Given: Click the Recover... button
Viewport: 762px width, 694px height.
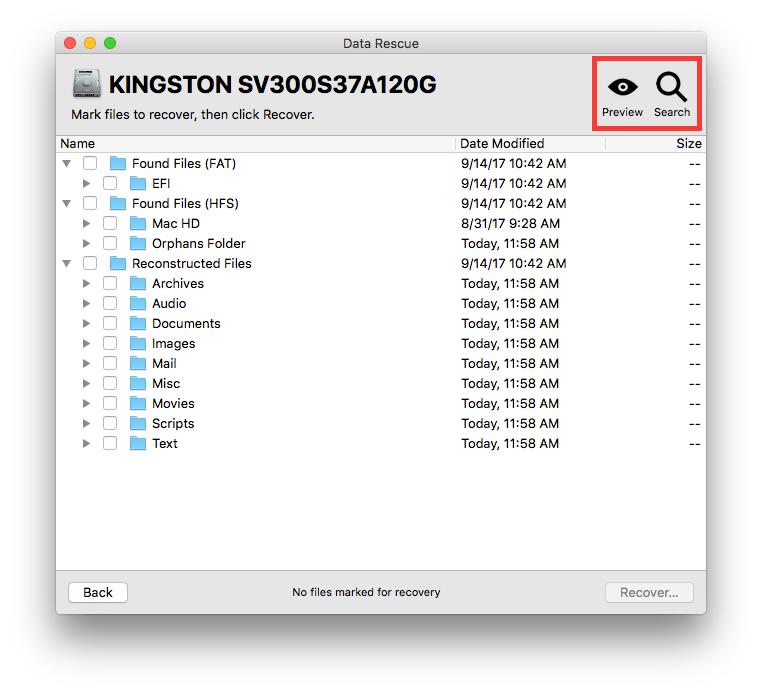Looking at the screenshot, I should tap(649, 592).
